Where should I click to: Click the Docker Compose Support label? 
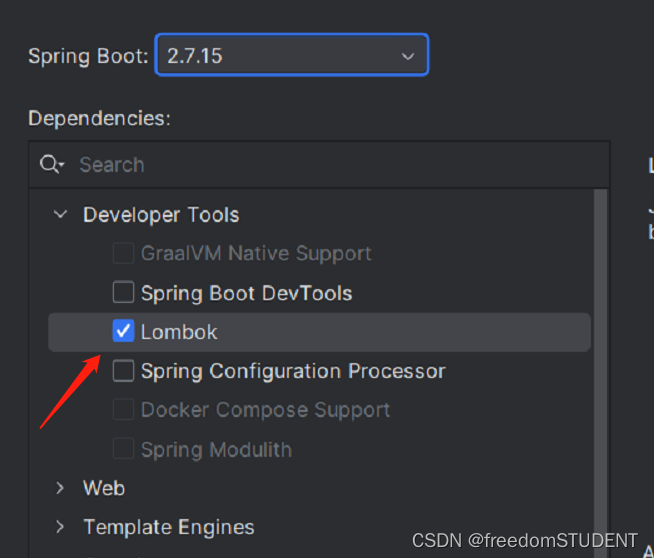pos(265,410)
